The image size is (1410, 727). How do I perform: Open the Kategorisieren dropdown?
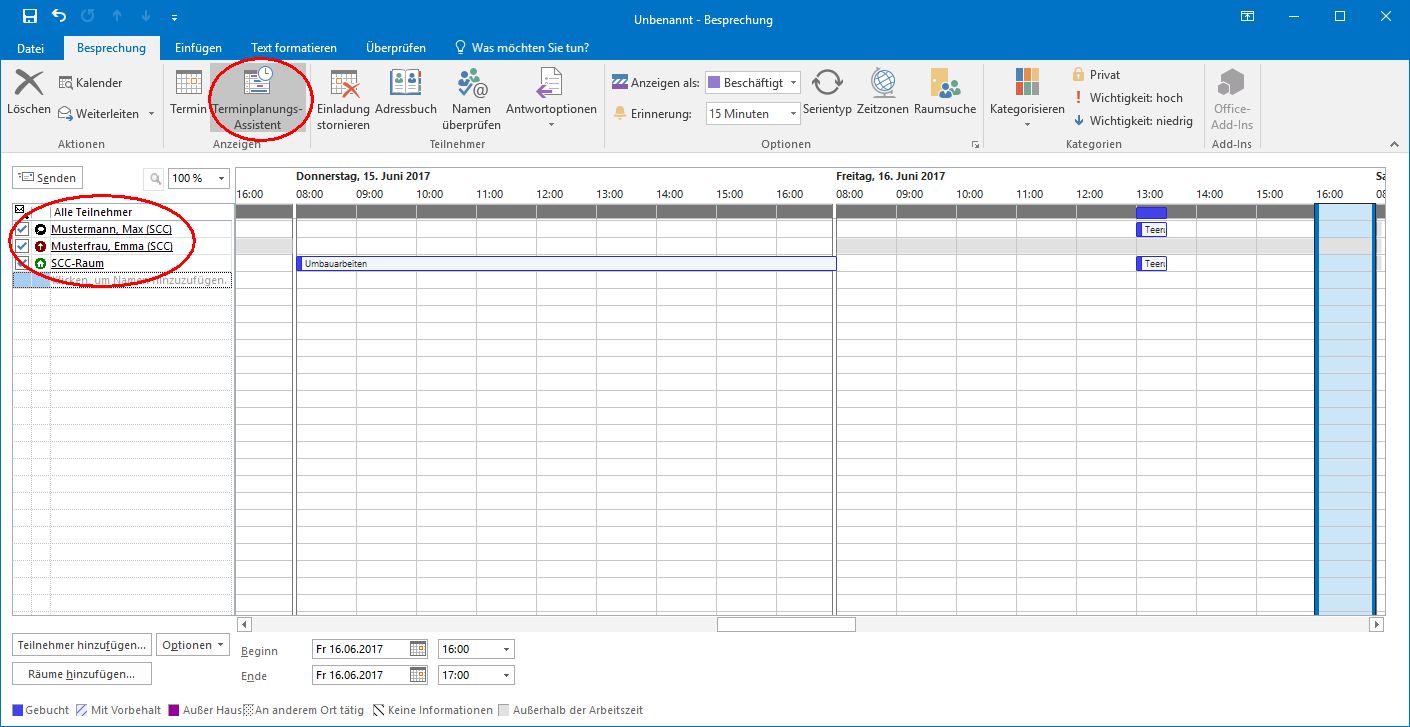coord(1027,99)
